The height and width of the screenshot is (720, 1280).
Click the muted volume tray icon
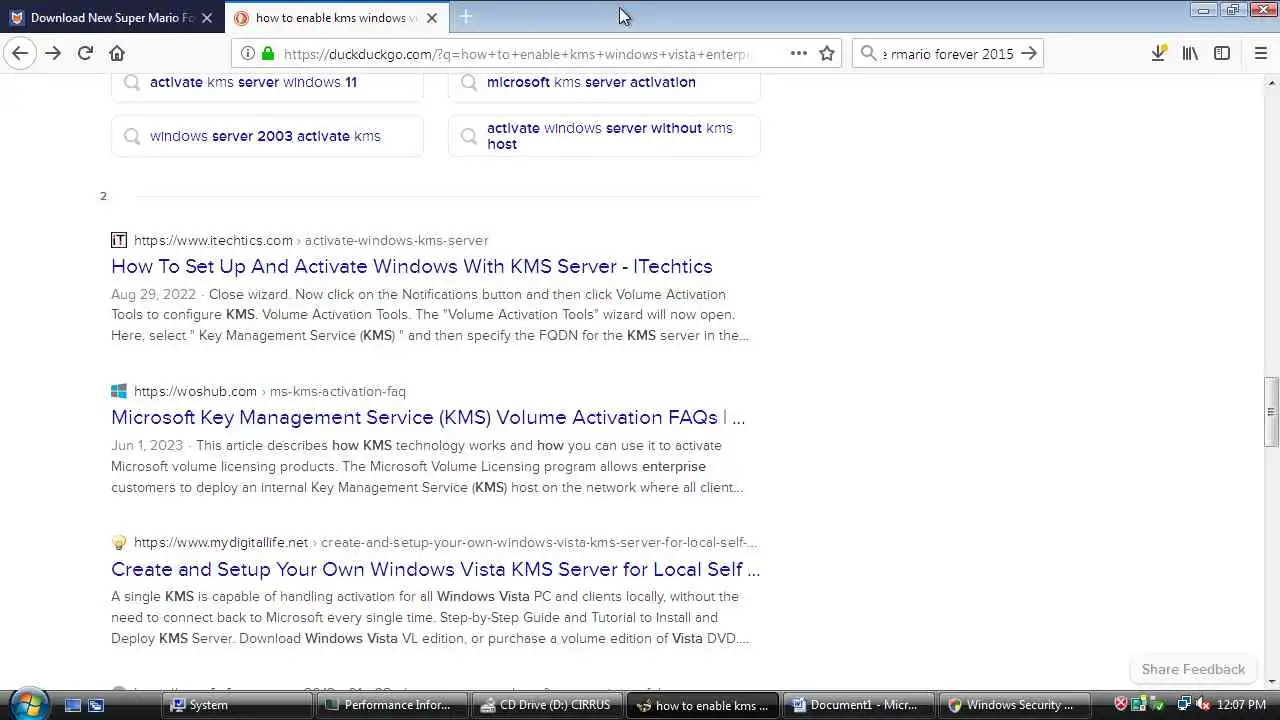(1203, 705)
